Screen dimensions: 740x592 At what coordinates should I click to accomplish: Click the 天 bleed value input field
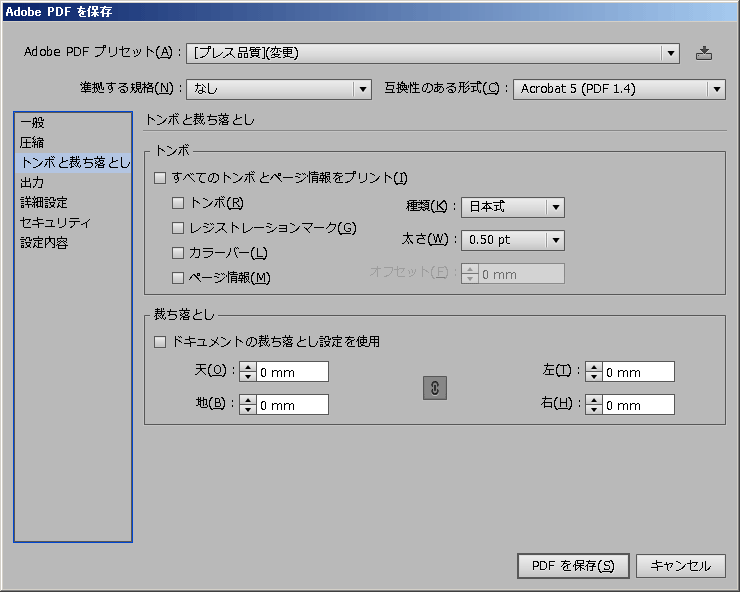coord(292,372)
